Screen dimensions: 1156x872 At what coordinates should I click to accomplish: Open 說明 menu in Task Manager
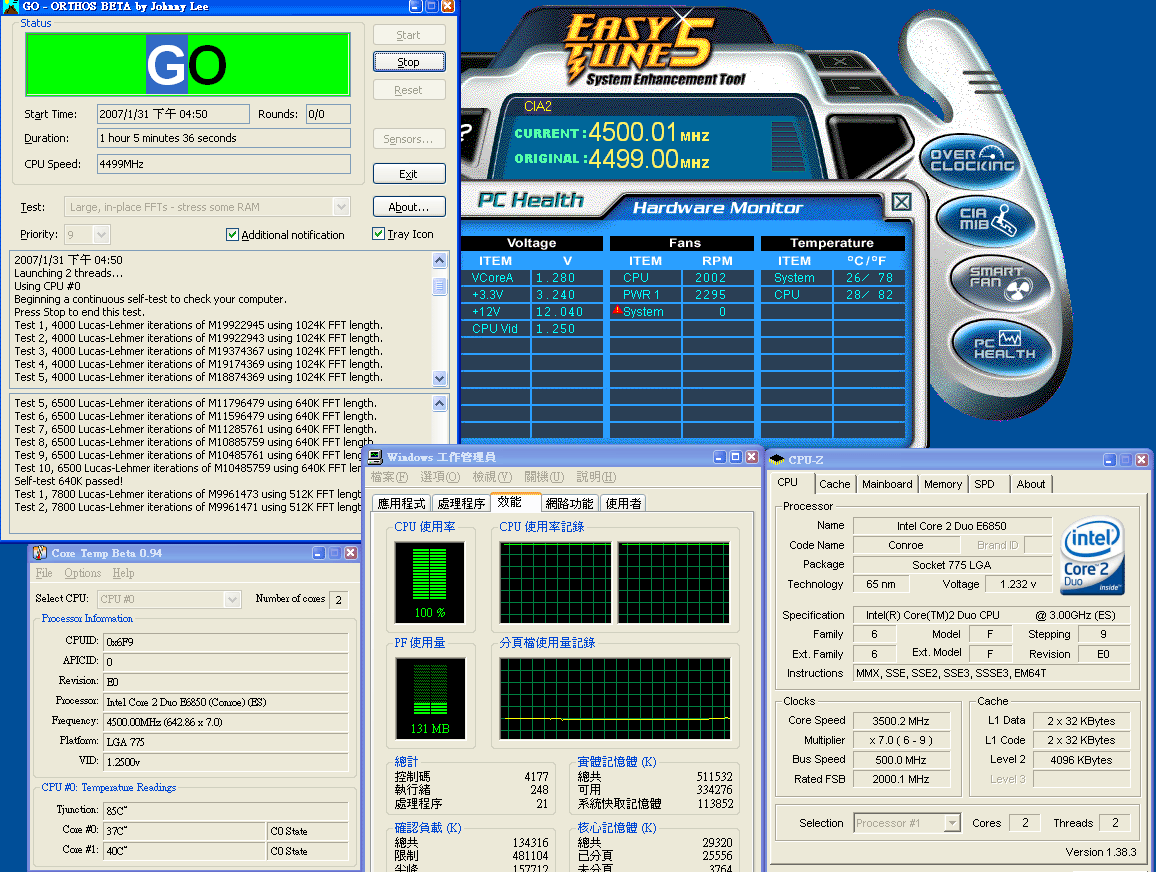click(596, 477)
